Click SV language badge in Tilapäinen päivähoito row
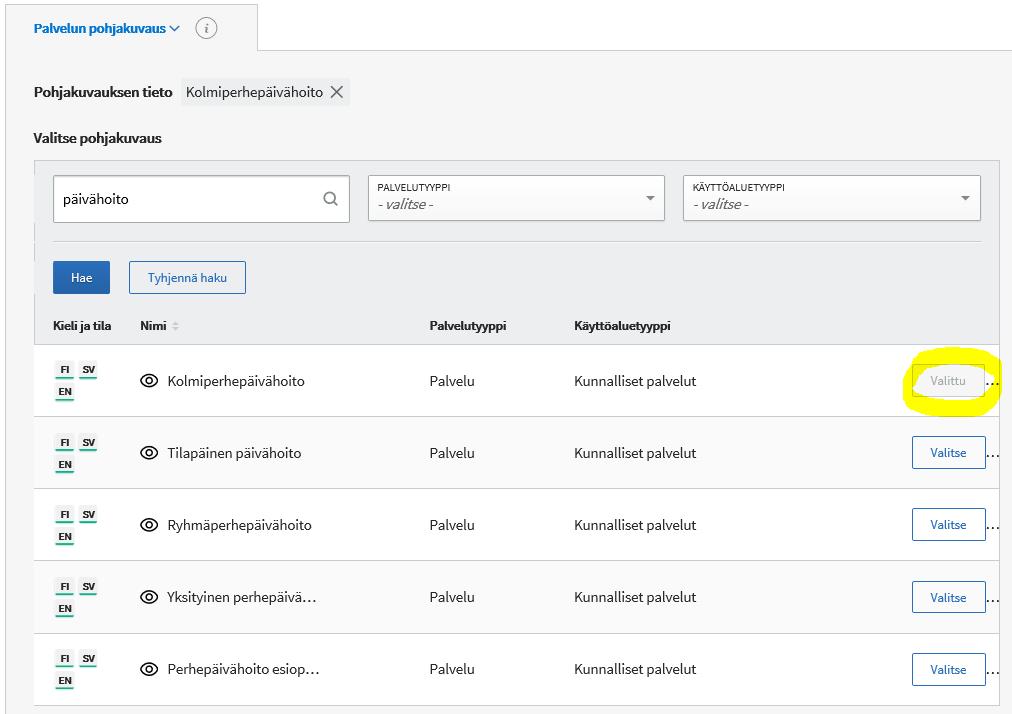This screenshot has width=1012, height=714. 88,443
